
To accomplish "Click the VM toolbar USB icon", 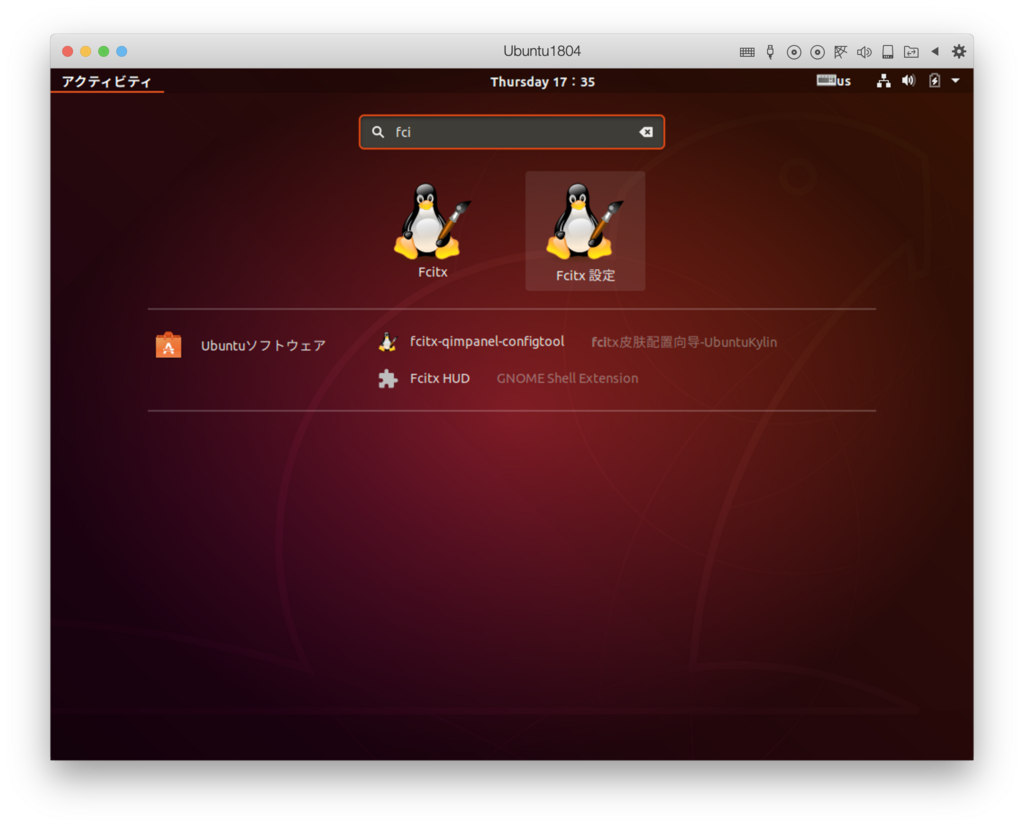I will (771, 52).
